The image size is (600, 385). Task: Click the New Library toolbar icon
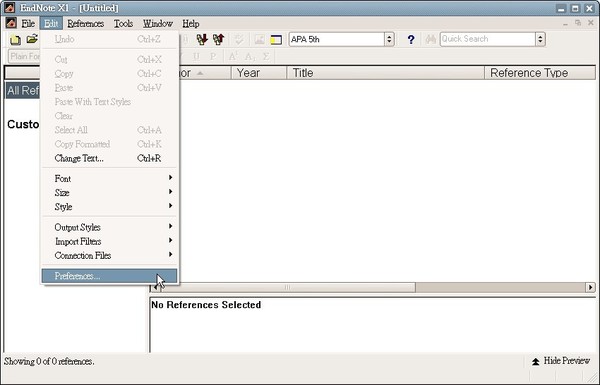15,39
